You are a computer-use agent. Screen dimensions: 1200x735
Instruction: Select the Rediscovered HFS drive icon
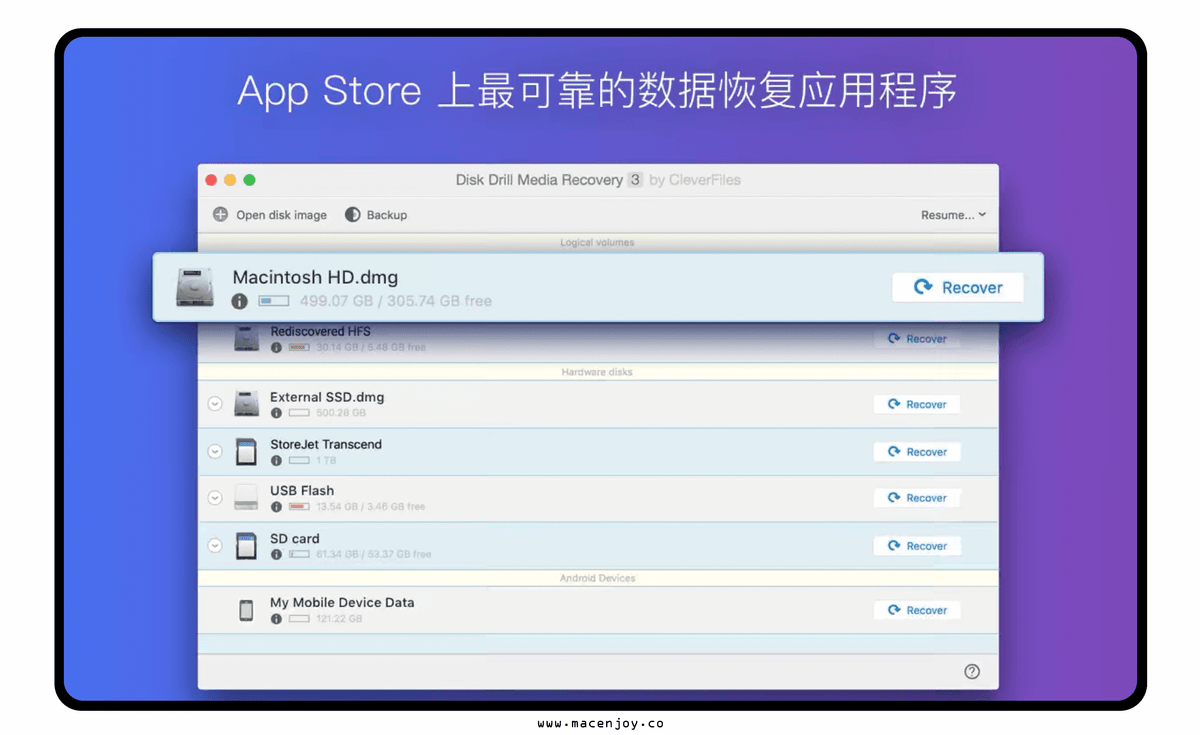pyautogui.click(x=247, y=338)
